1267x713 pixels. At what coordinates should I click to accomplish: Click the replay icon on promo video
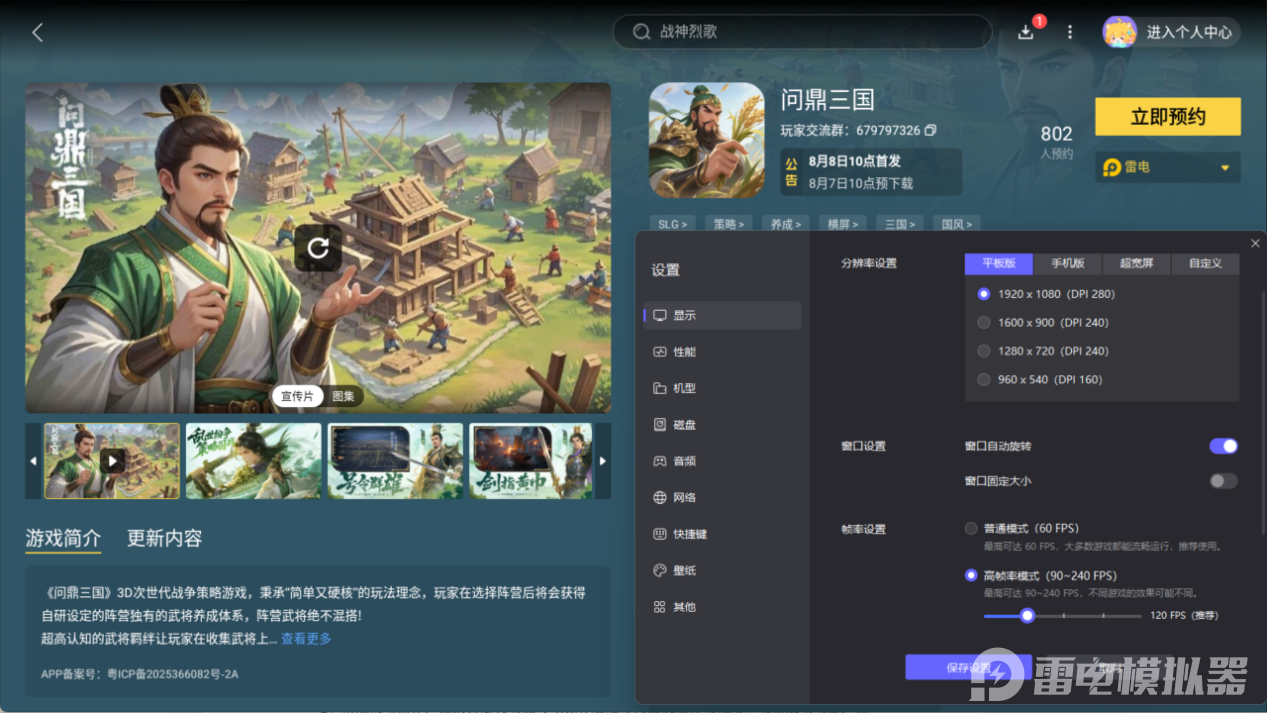click(x=318, y=248)
